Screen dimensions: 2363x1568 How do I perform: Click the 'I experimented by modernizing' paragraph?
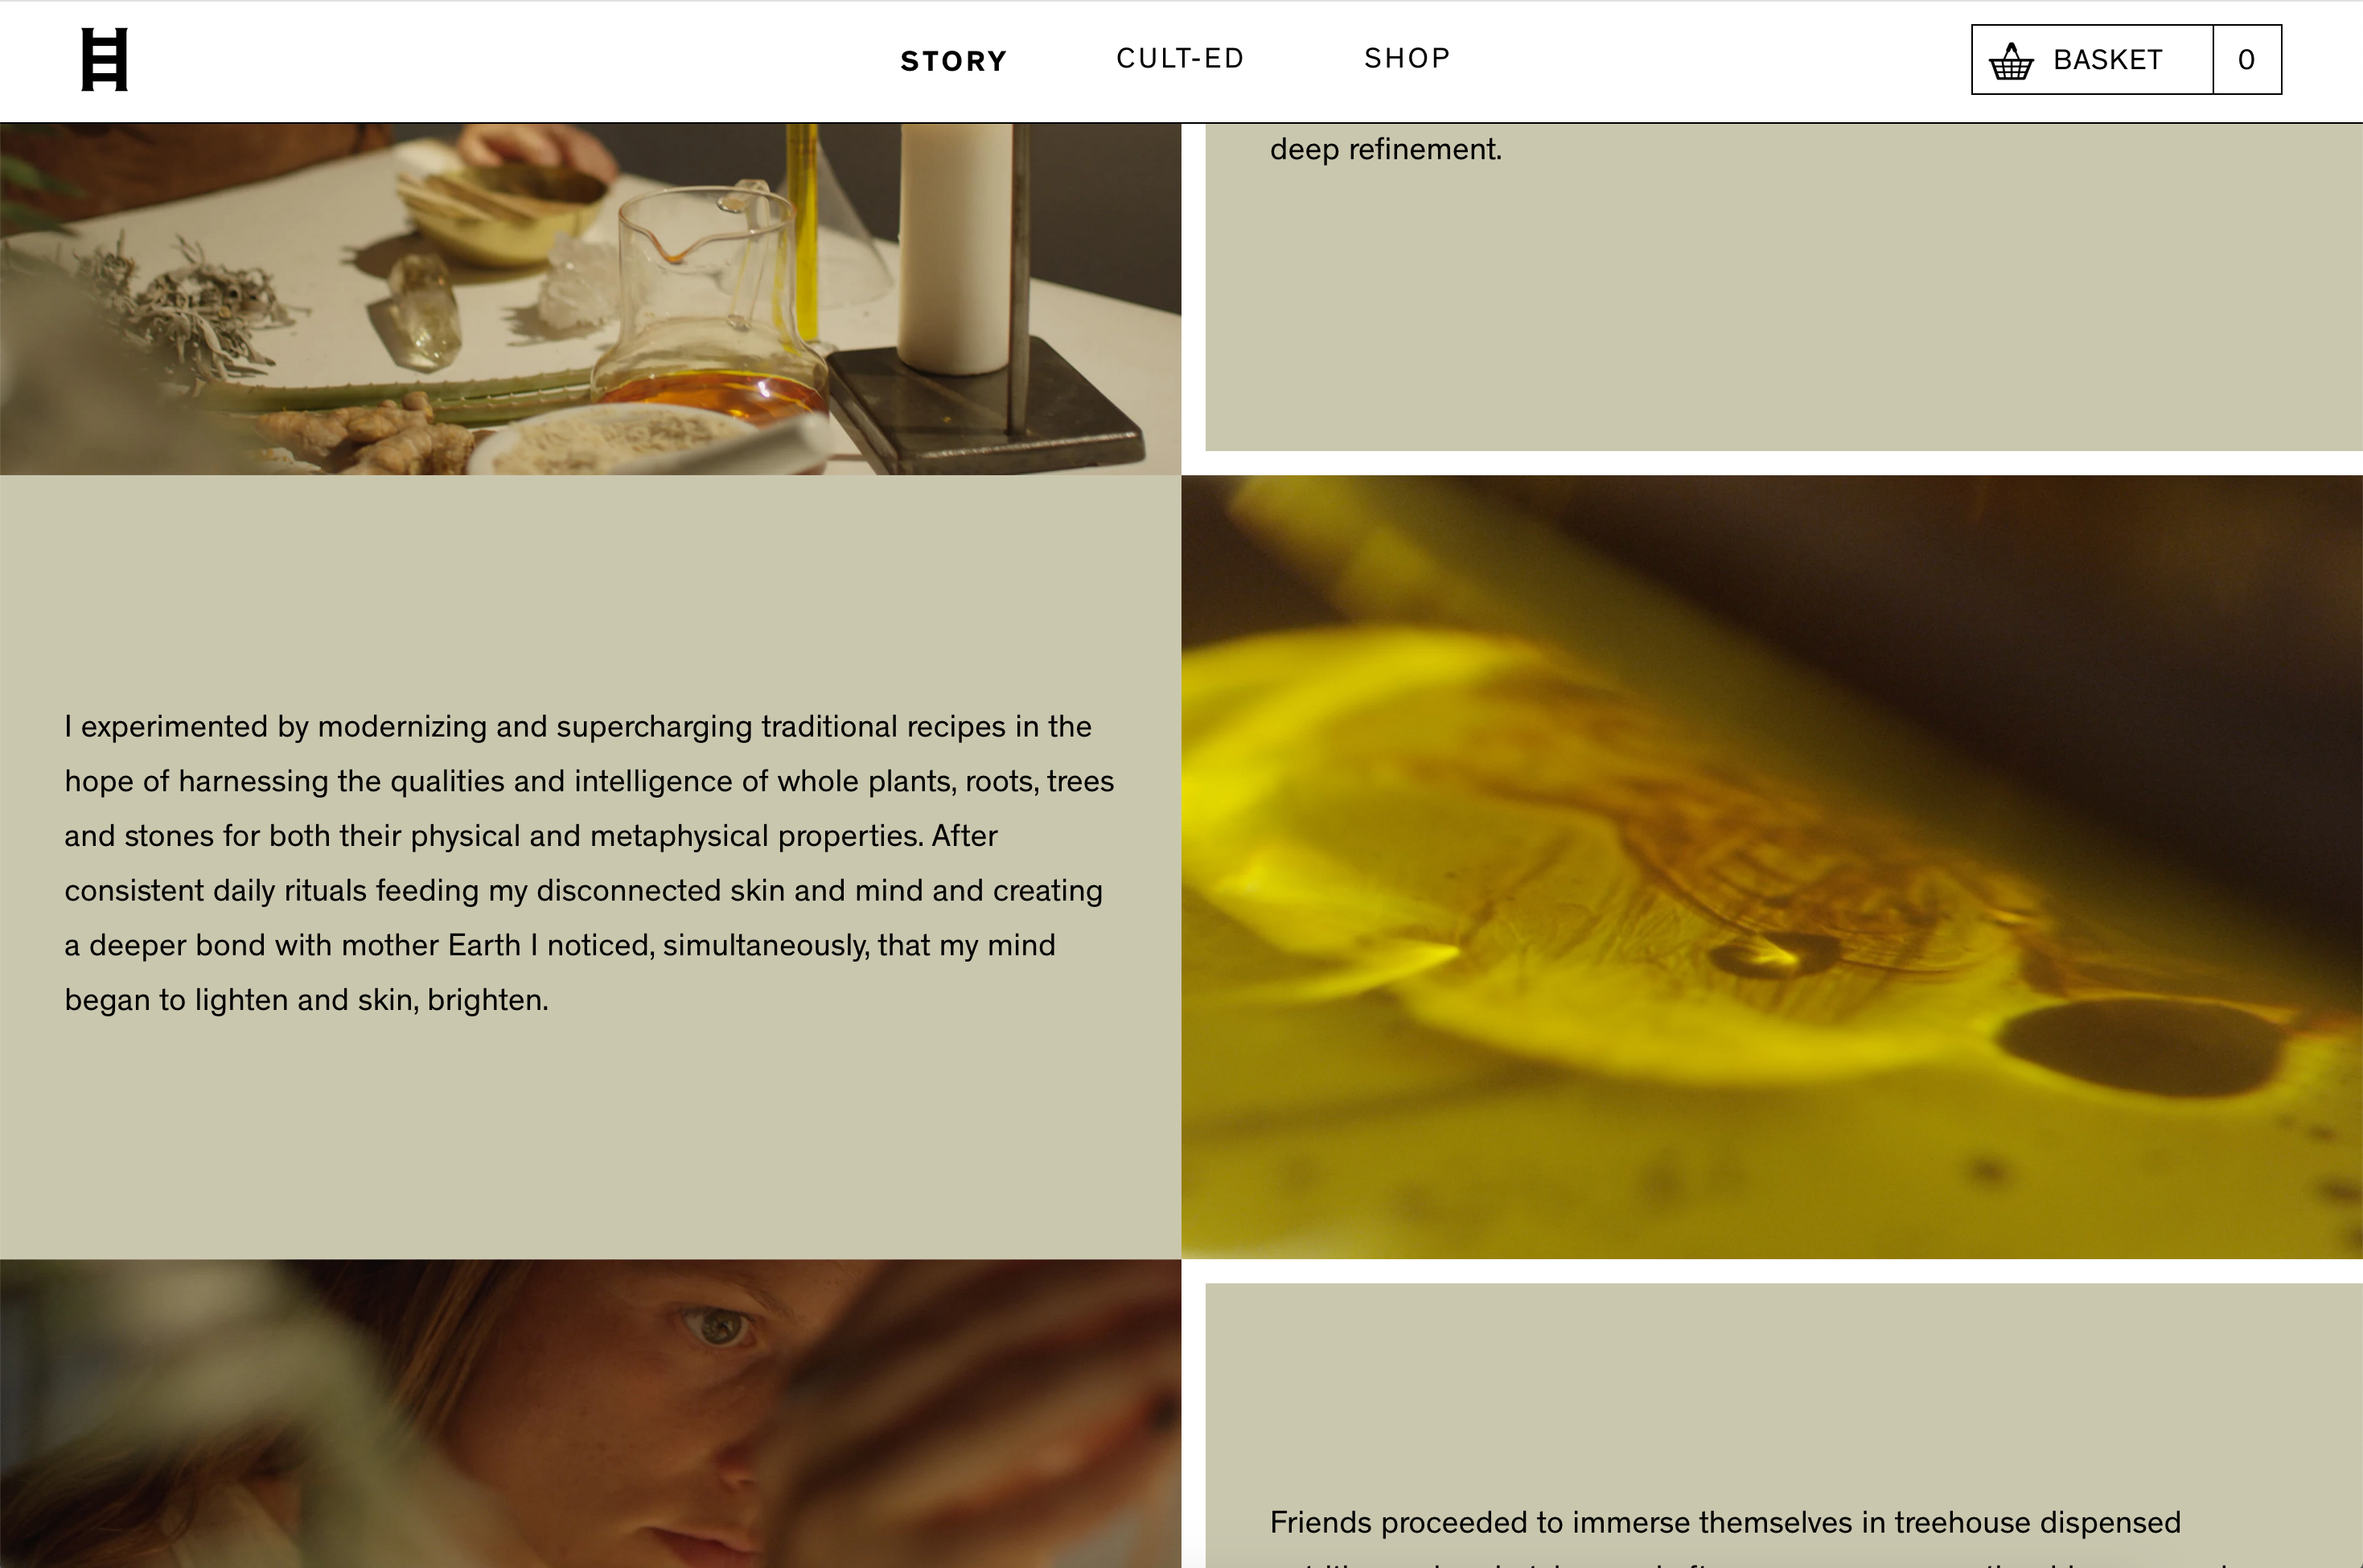click(x=589, y=863)
